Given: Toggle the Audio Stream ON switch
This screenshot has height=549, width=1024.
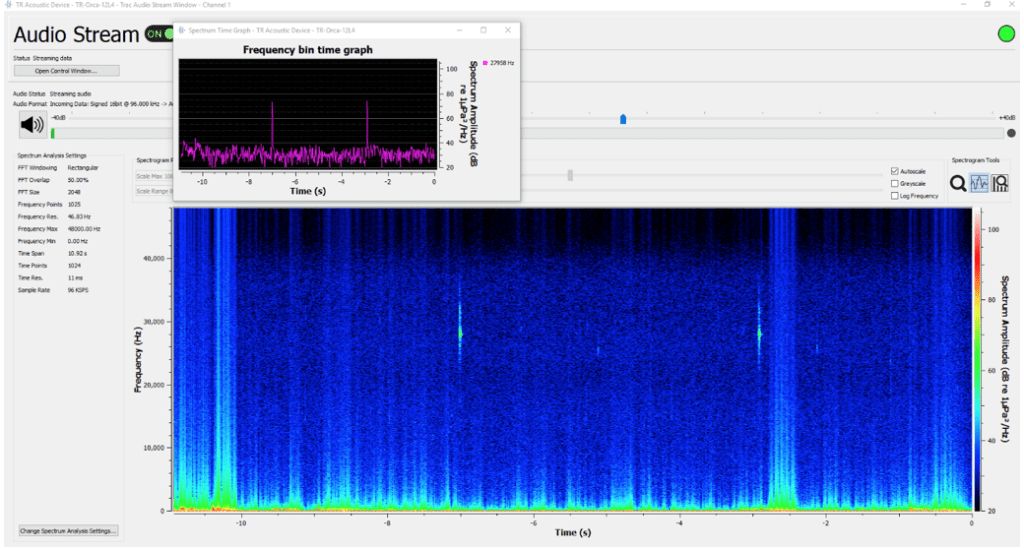Looking at the screenshot, I should click(158, 34).
